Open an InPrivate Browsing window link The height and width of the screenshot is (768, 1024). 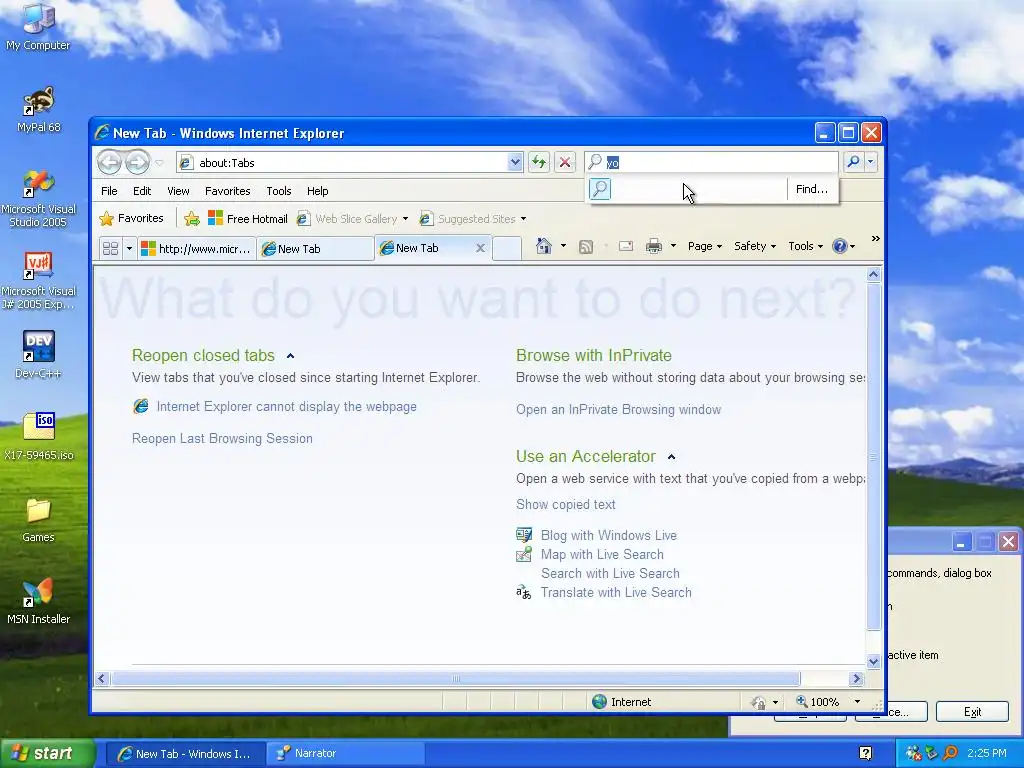point(618,409)
